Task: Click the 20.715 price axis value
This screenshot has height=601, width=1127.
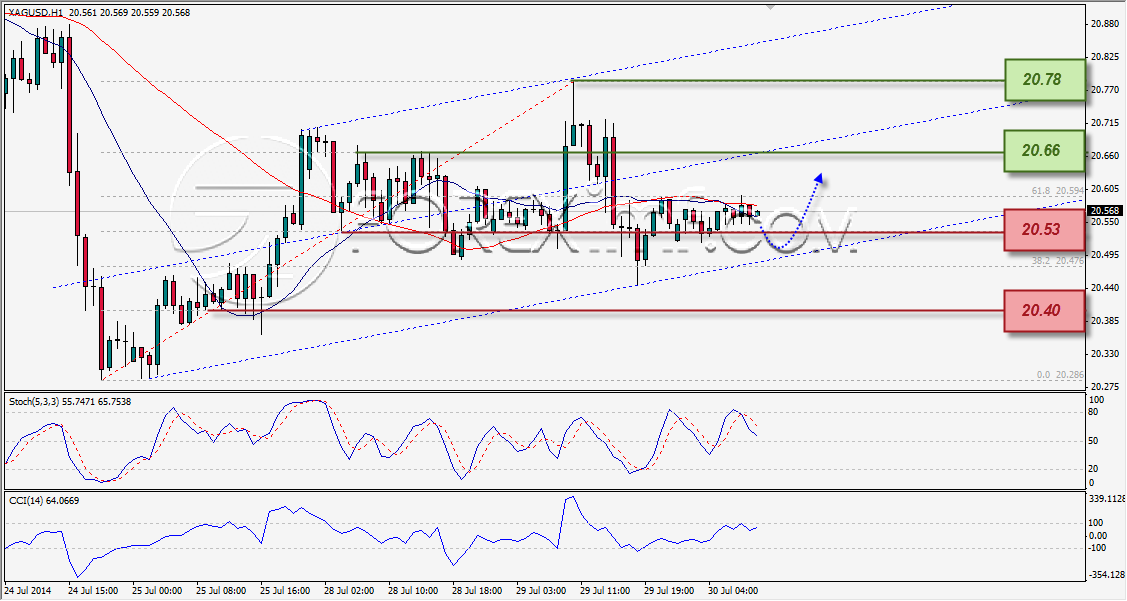Action: (x=1105, y=123)
